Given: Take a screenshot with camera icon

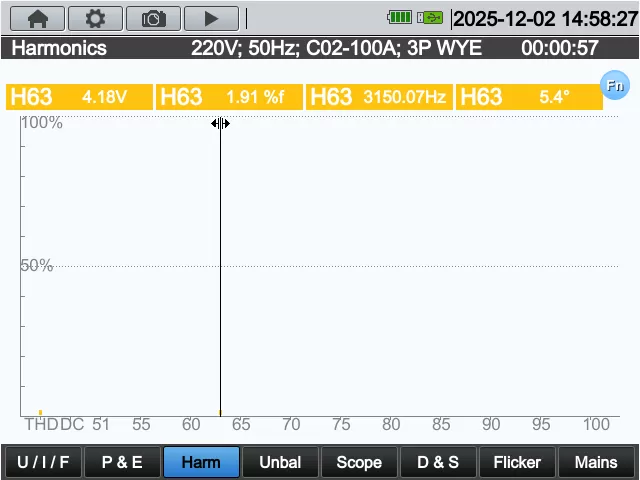Looking at the screenshot, I should tap(153, 18).
